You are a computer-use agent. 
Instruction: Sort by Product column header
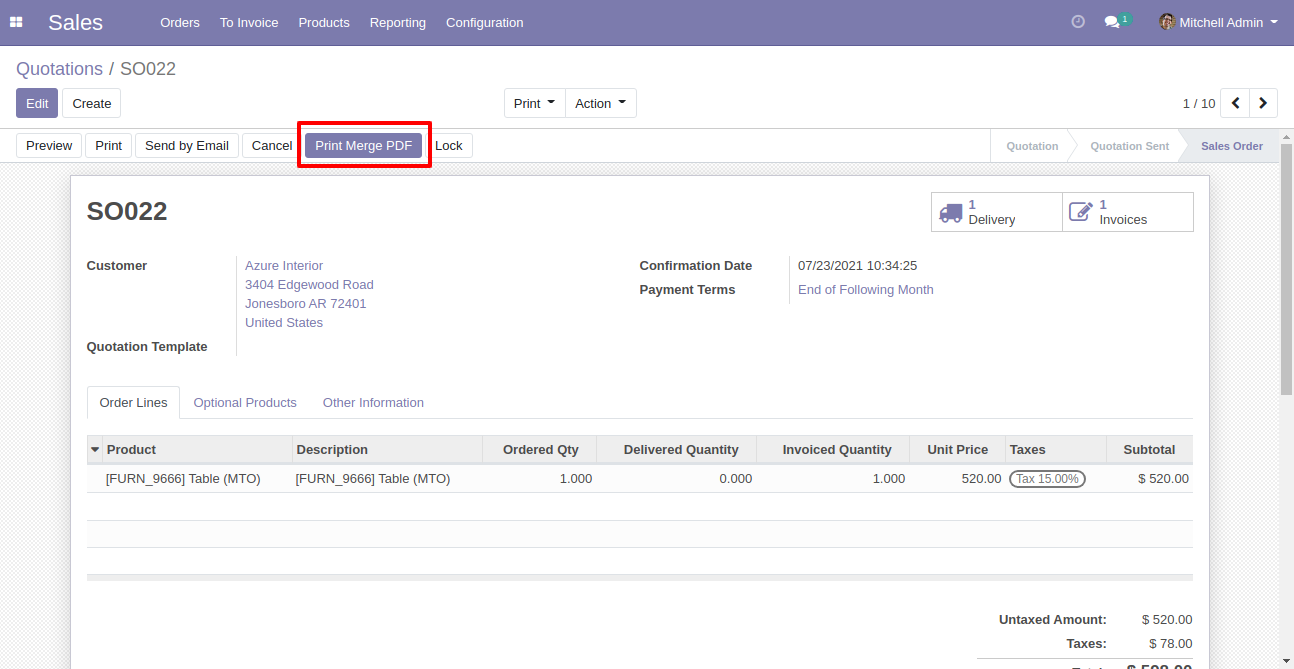(198, 450)
